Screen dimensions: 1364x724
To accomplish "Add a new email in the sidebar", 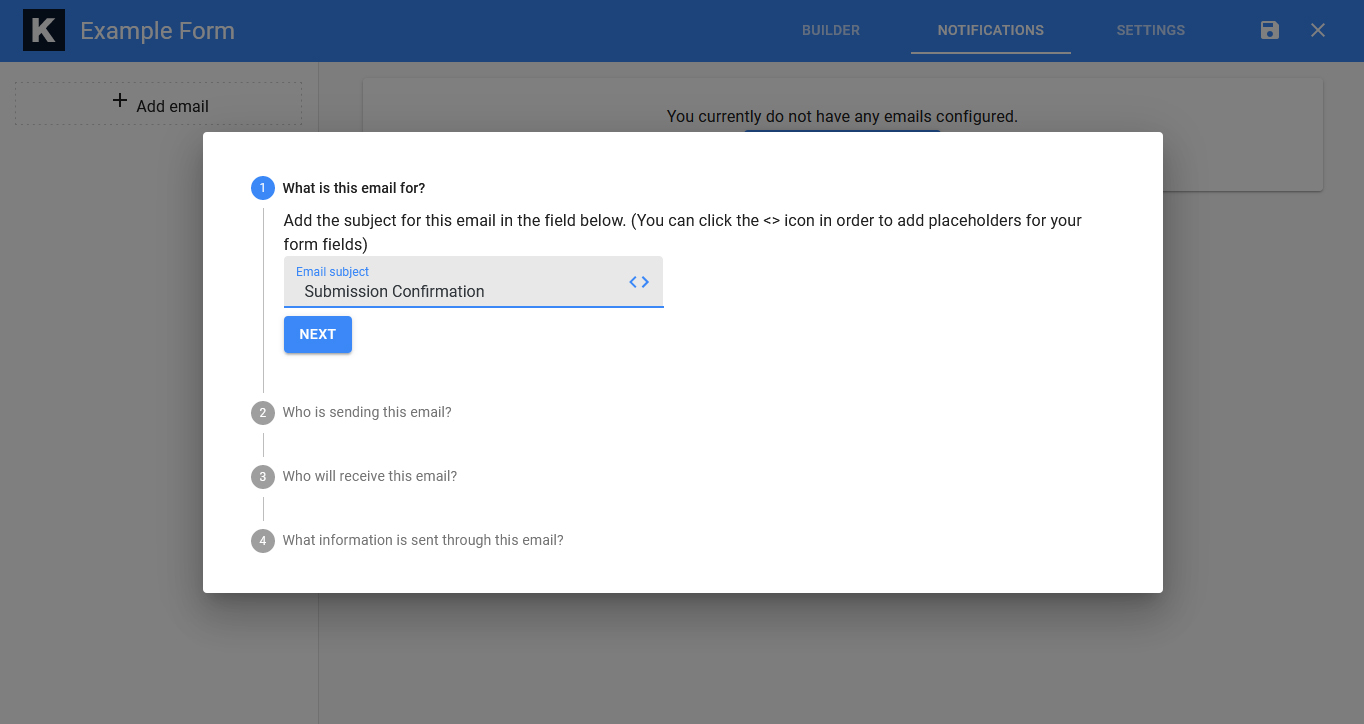I will (158, 104).
